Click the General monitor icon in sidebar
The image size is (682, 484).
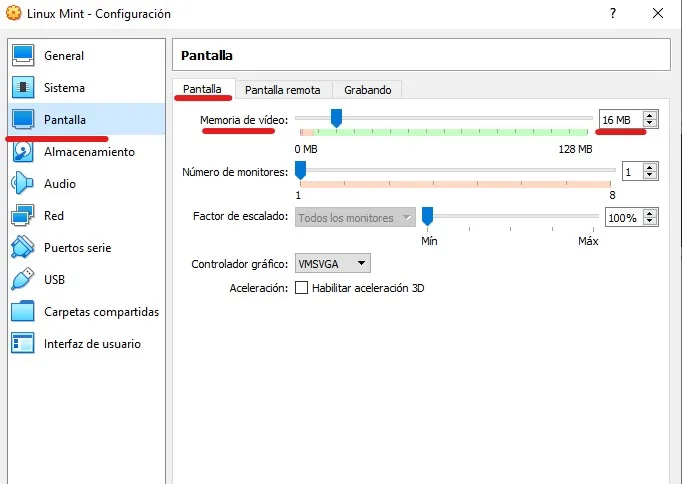coord(23,56)
